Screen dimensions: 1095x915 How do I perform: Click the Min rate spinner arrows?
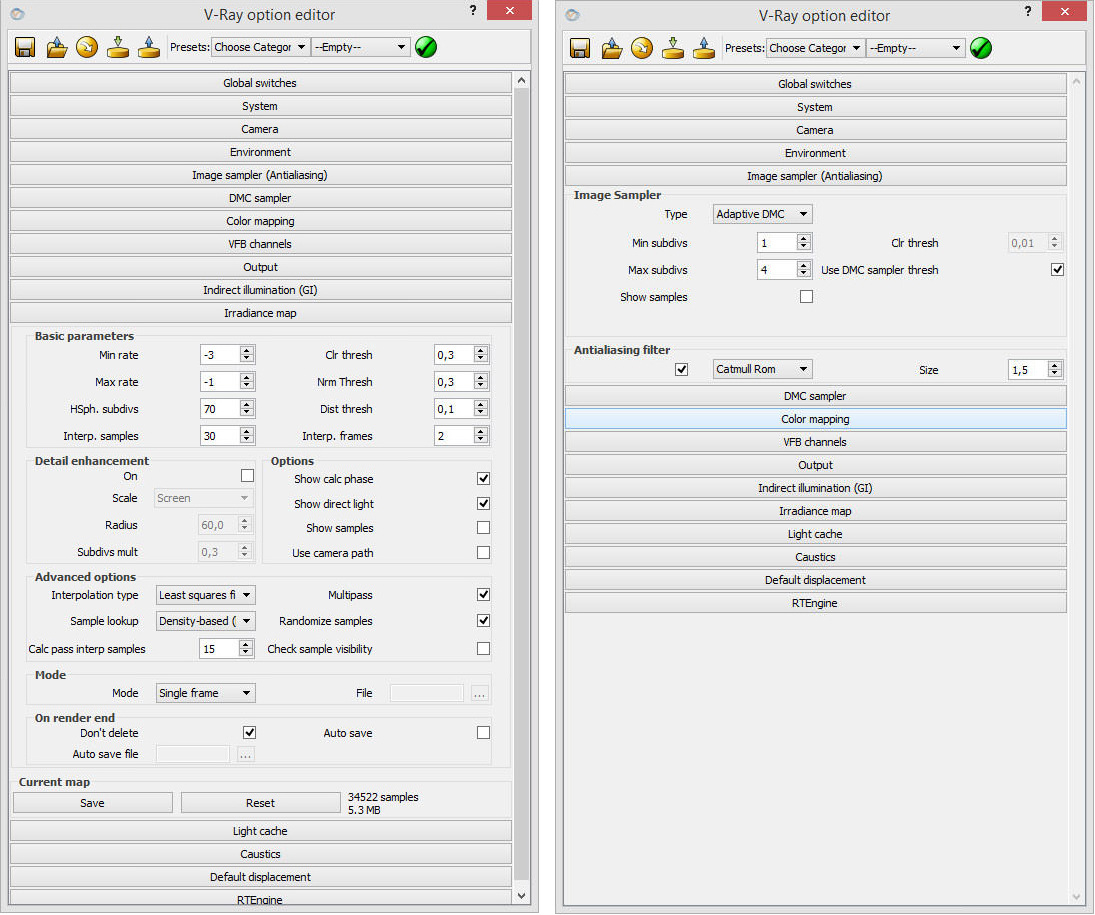point(247,355)
